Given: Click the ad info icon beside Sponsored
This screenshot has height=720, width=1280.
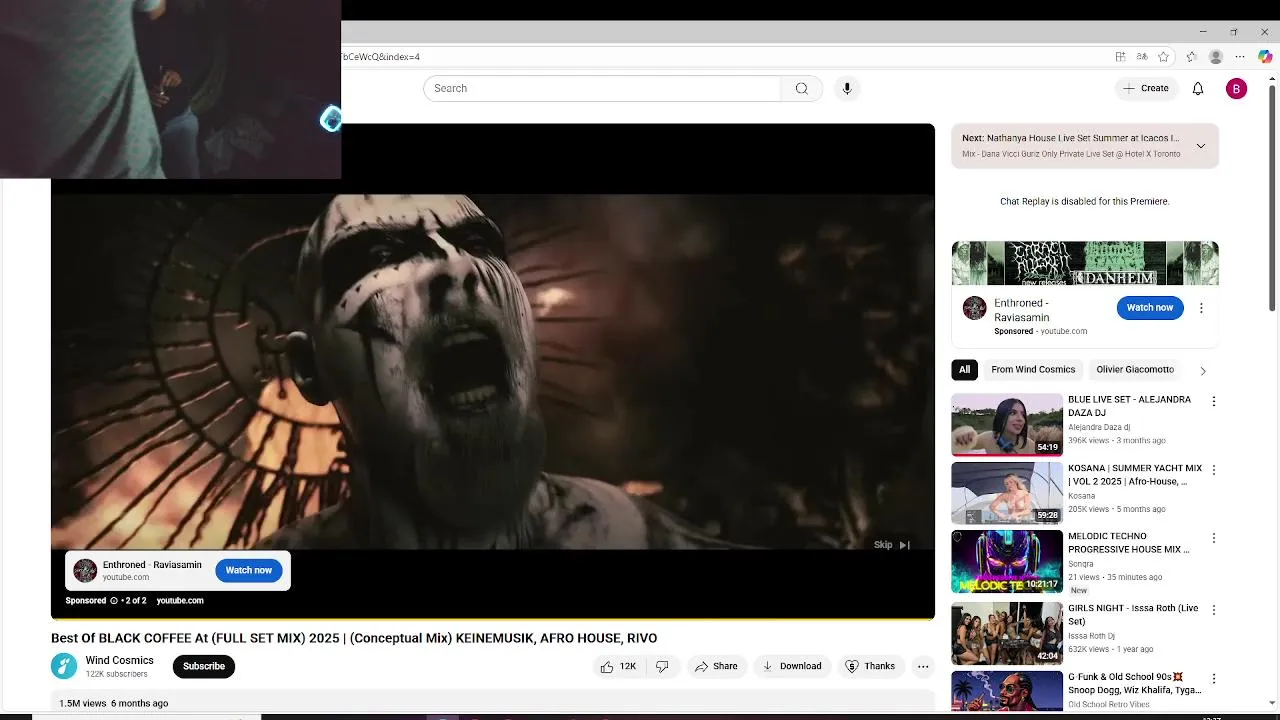Looking at the screenshot, I should pos(113,601).
